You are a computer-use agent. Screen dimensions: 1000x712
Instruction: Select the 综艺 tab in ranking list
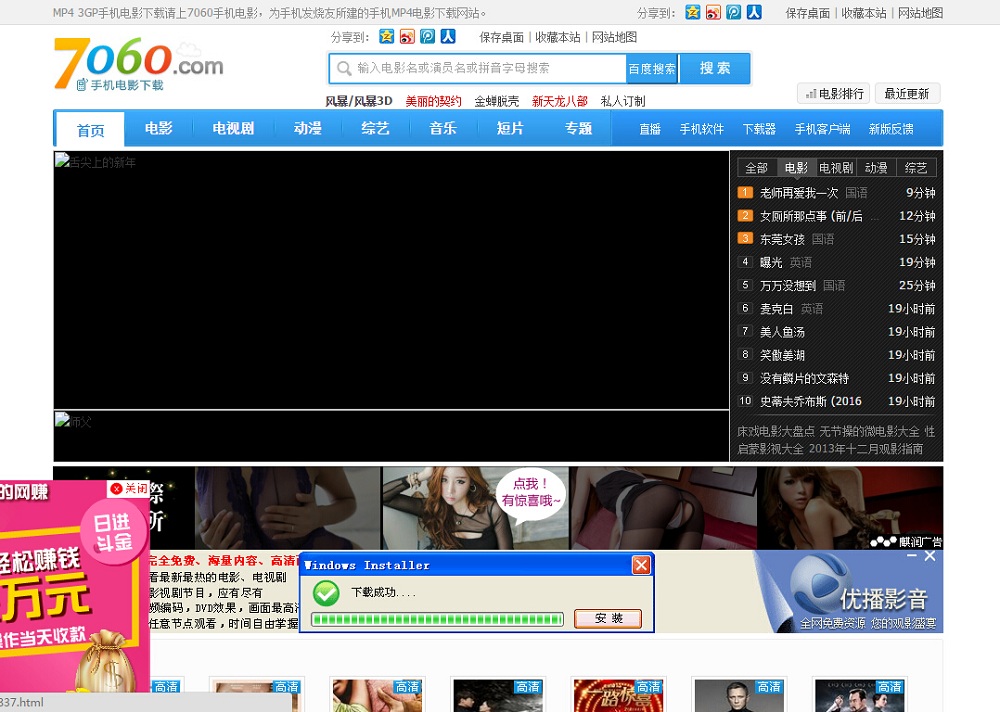916,168
